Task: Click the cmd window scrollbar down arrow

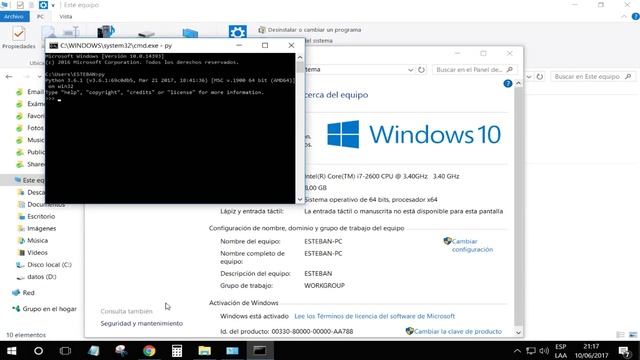Action: click(x=300, y=199)
